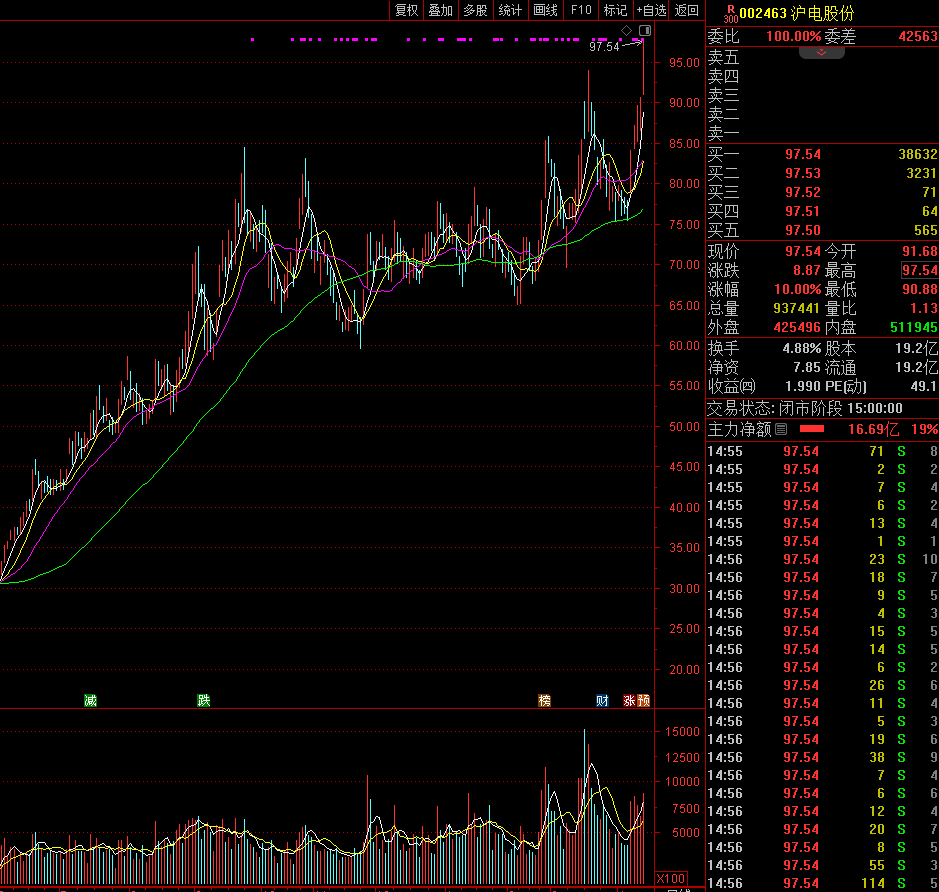Click the R300 badge beside stock code

(x=730, y=12)
